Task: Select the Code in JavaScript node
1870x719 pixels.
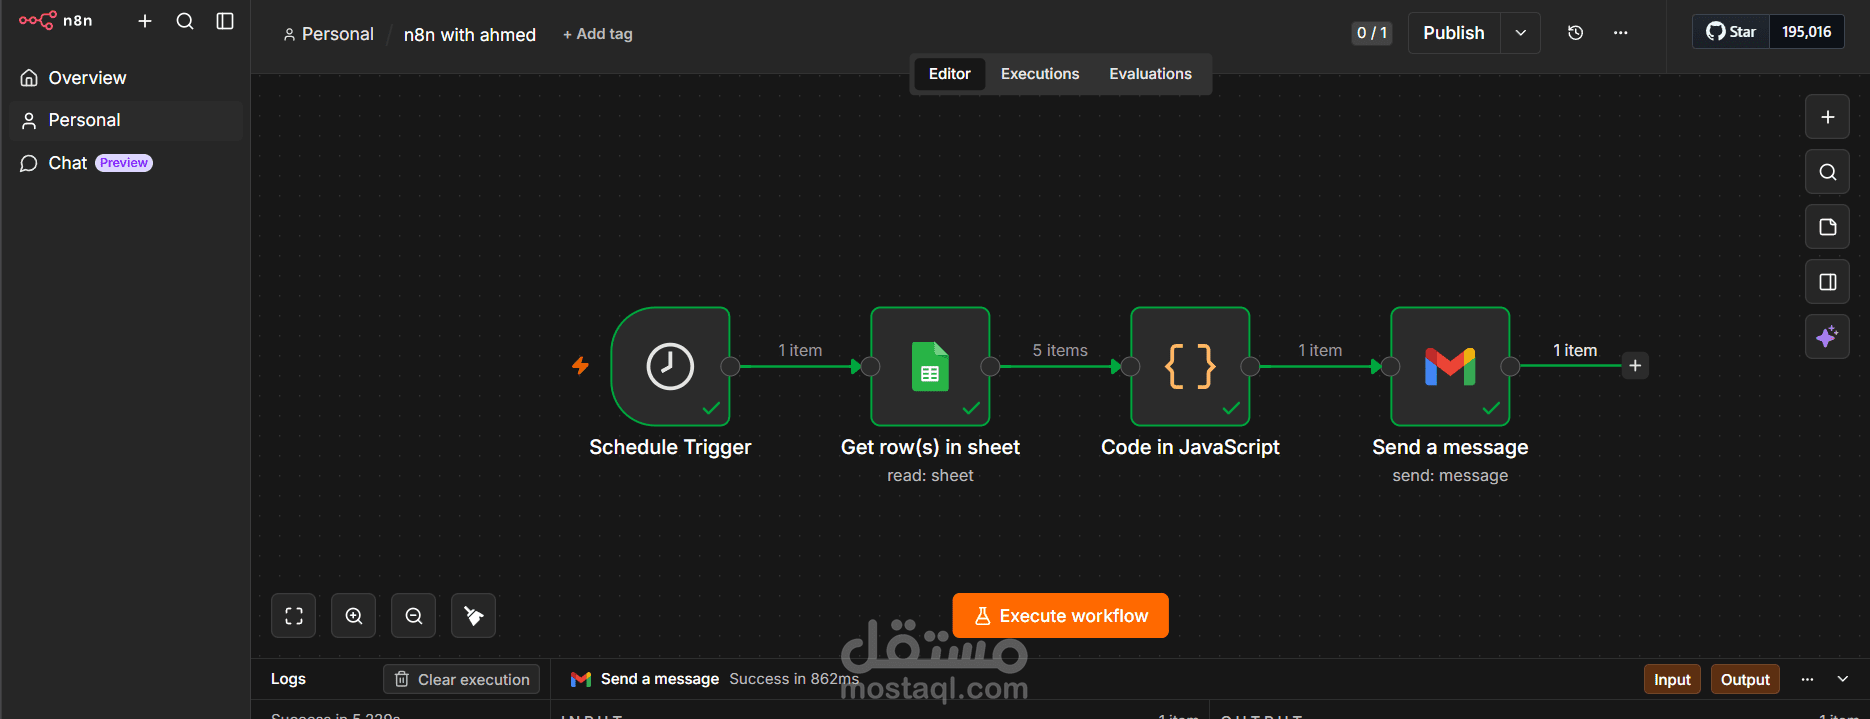Action: tap(1190, 366)
